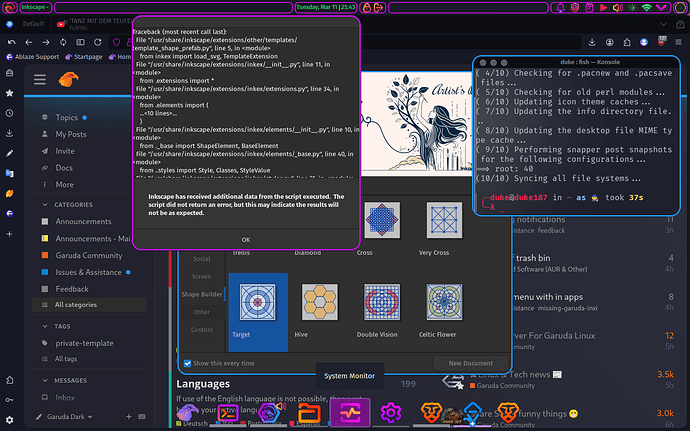This screenshot has width=690, height=431.
Task: Open the settings gear in dock
Action: coord(390,413)
